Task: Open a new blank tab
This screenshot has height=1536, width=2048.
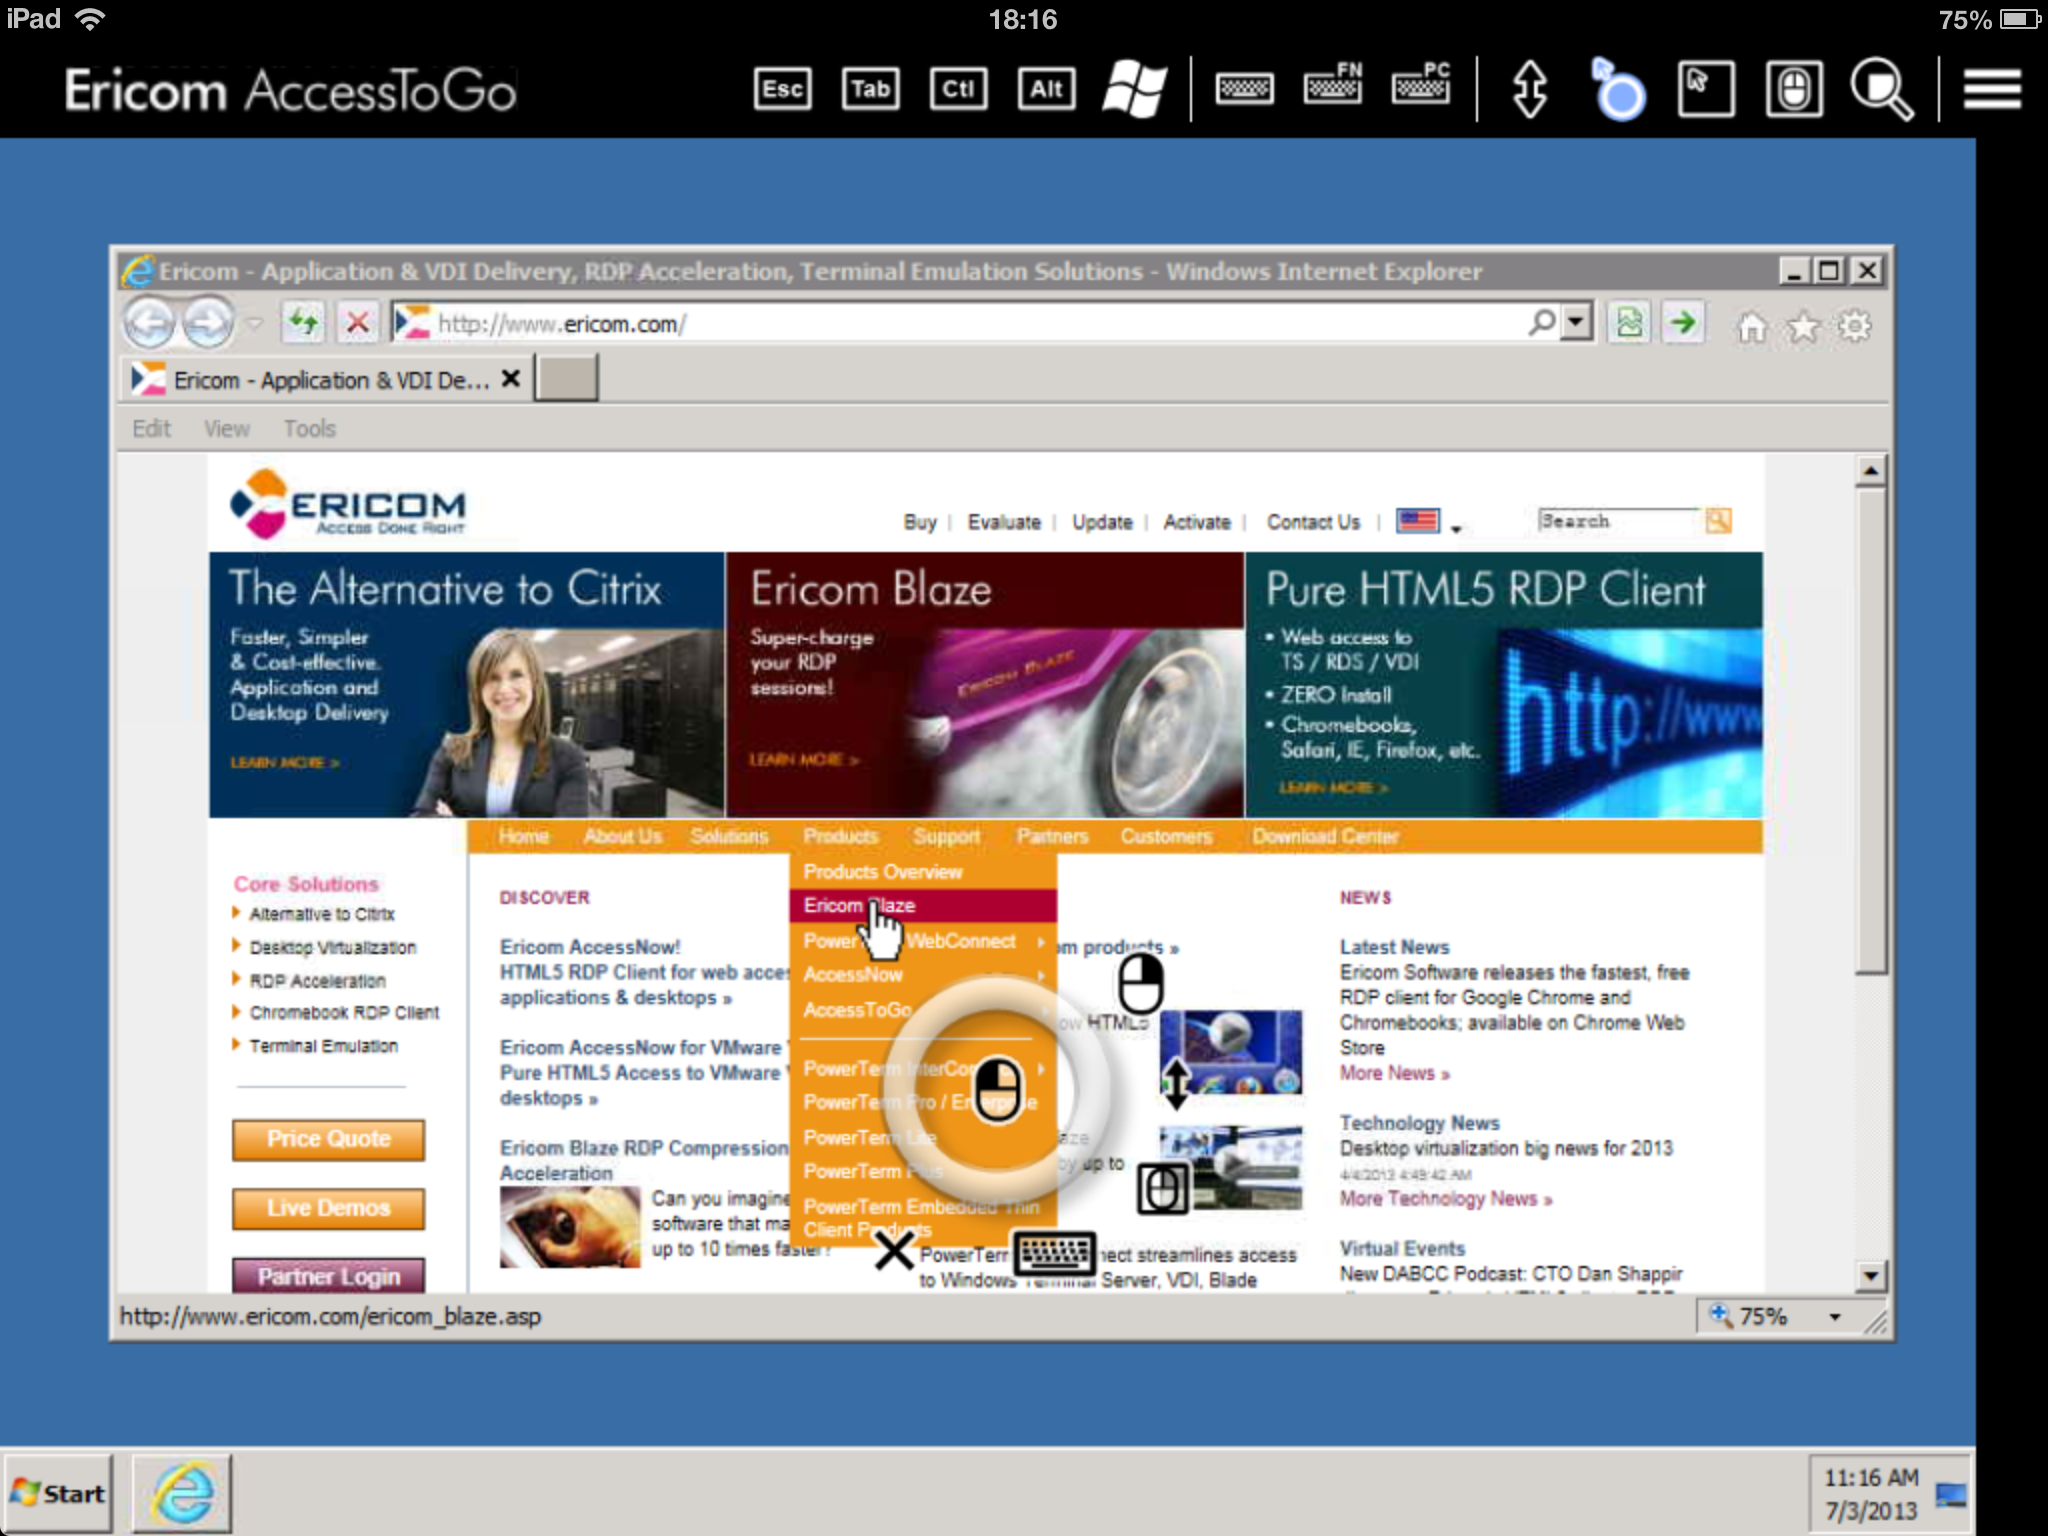Action: (567, 380)
